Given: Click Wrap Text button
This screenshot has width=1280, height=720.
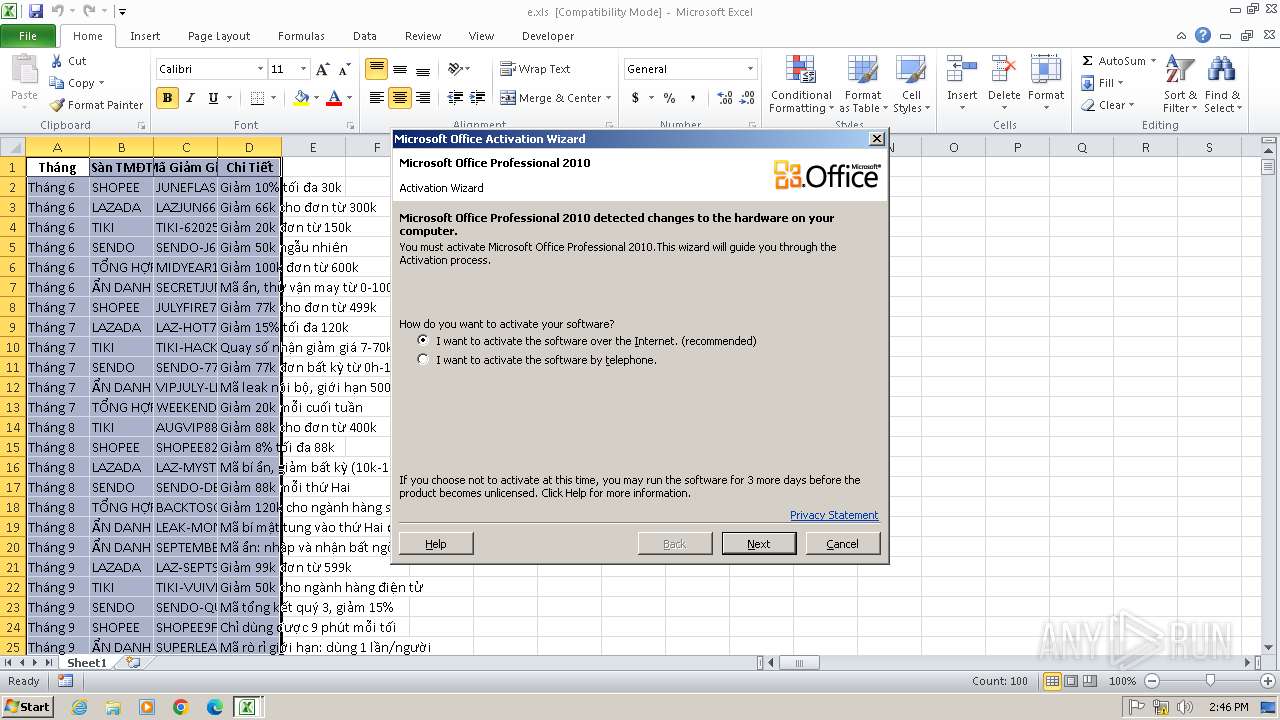Looking at the screenshot, I should 535,69.
